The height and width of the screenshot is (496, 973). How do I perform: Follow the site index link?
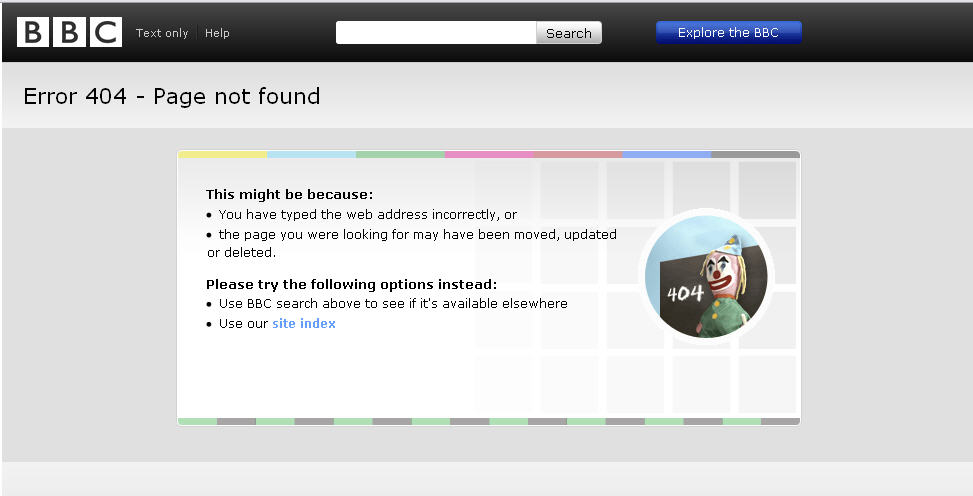pos(304,324)
